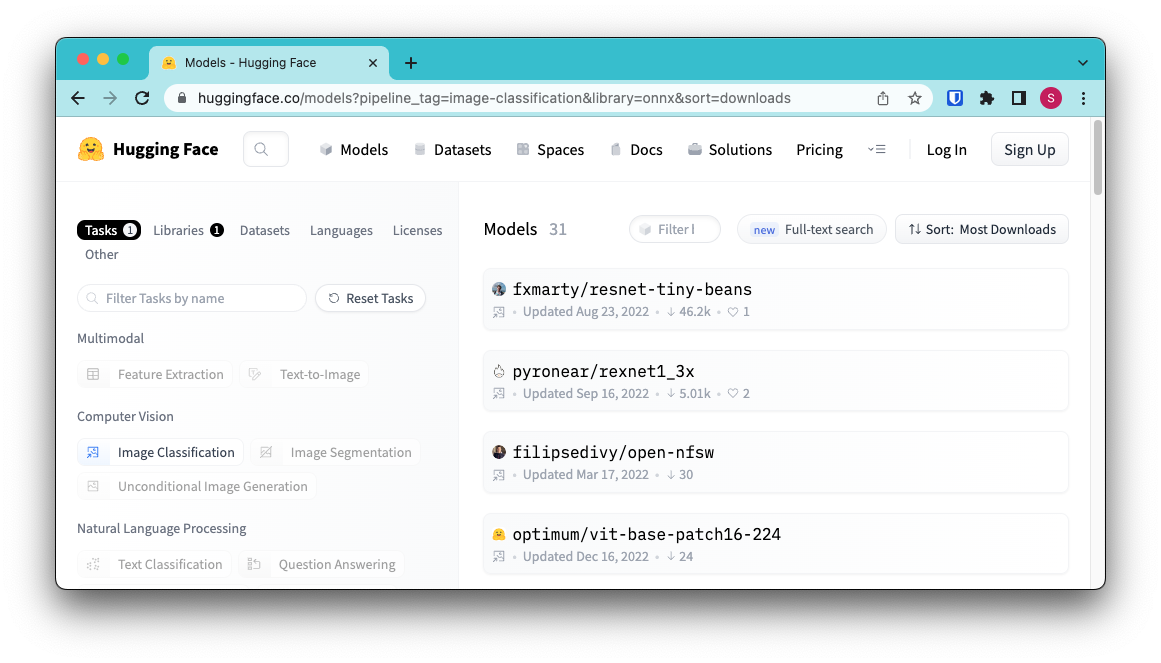This screenshot has height=663, width=1161.
Task: Open the Bitwarden extension icon
Action: [x=954, y=98]
